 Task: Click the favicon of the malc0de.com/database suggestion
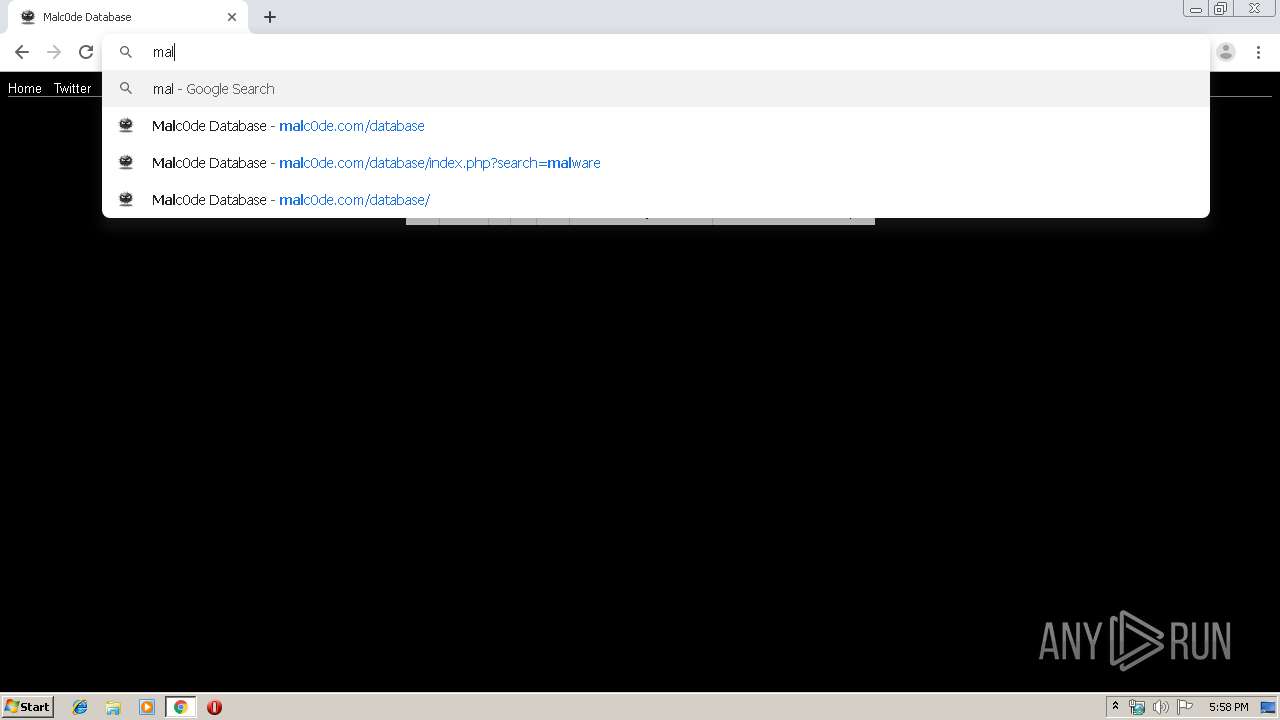tap(126, 126)
